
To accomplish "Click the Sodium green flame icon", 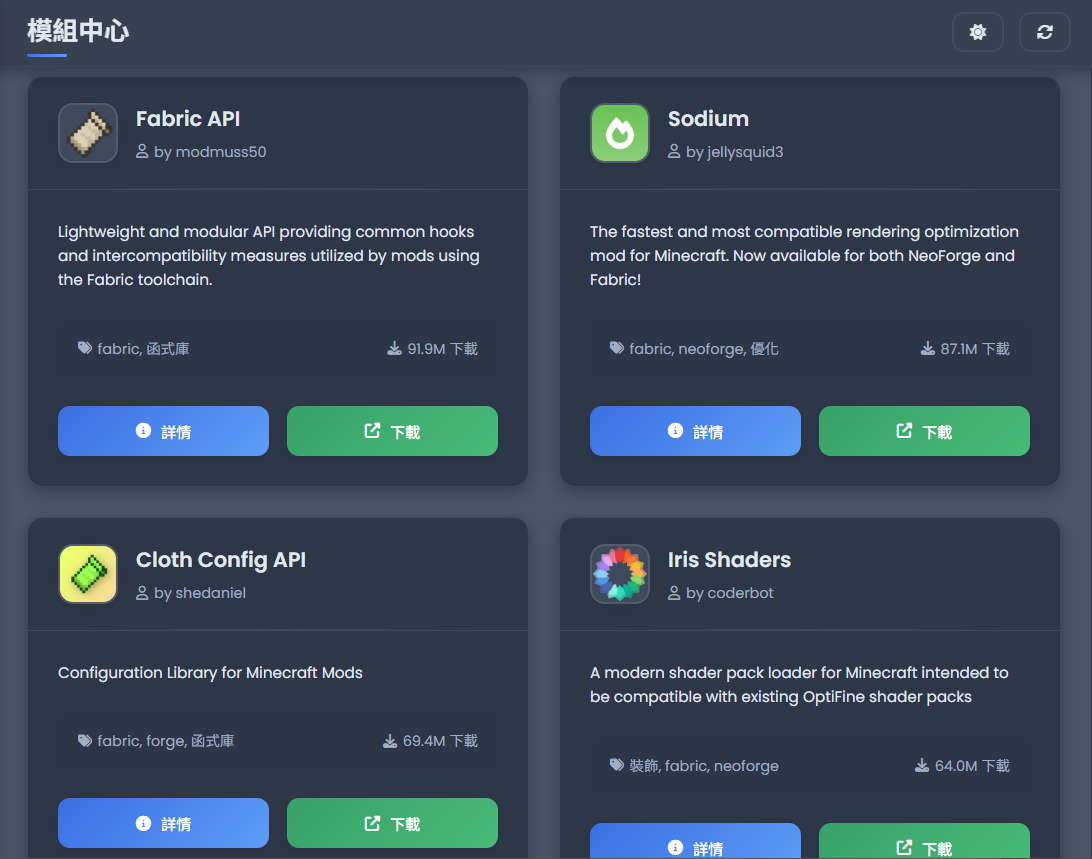I will (620, 133).
